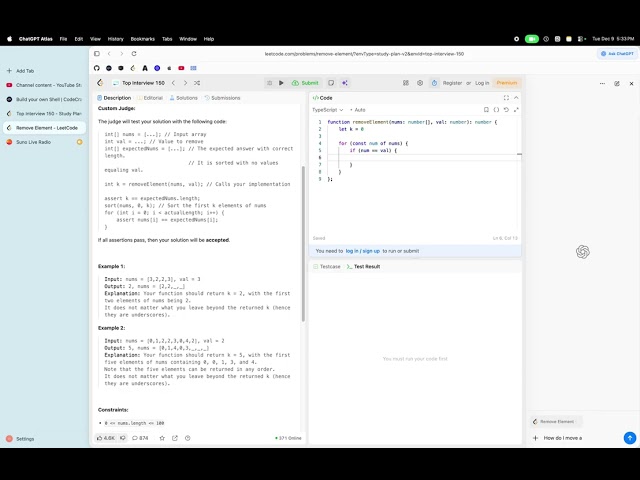This screenshot has height=480, width=640.
Task: Send ChatGPT message arrow button
Action: [630, 438]
